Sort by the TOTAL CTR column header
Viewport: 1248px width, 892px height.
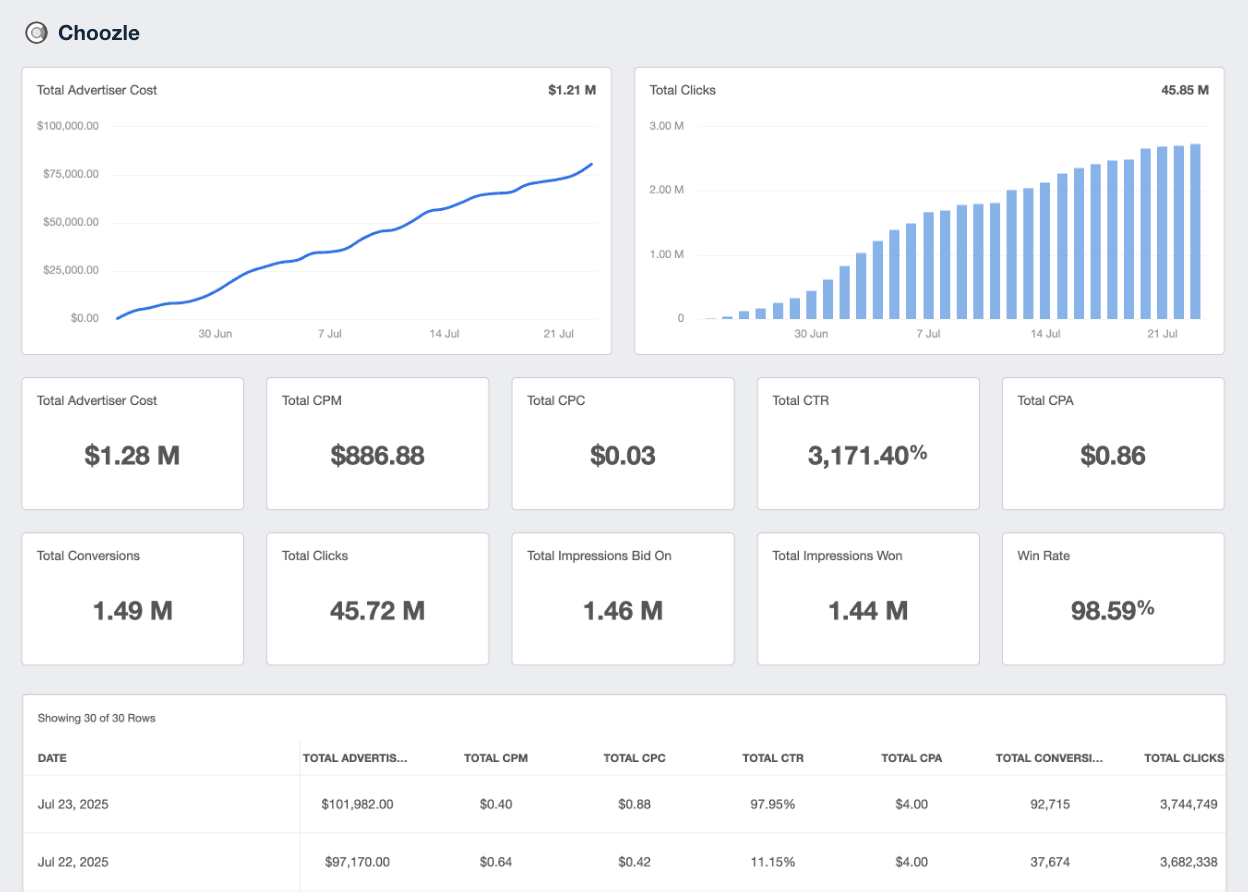pos(772,758)
